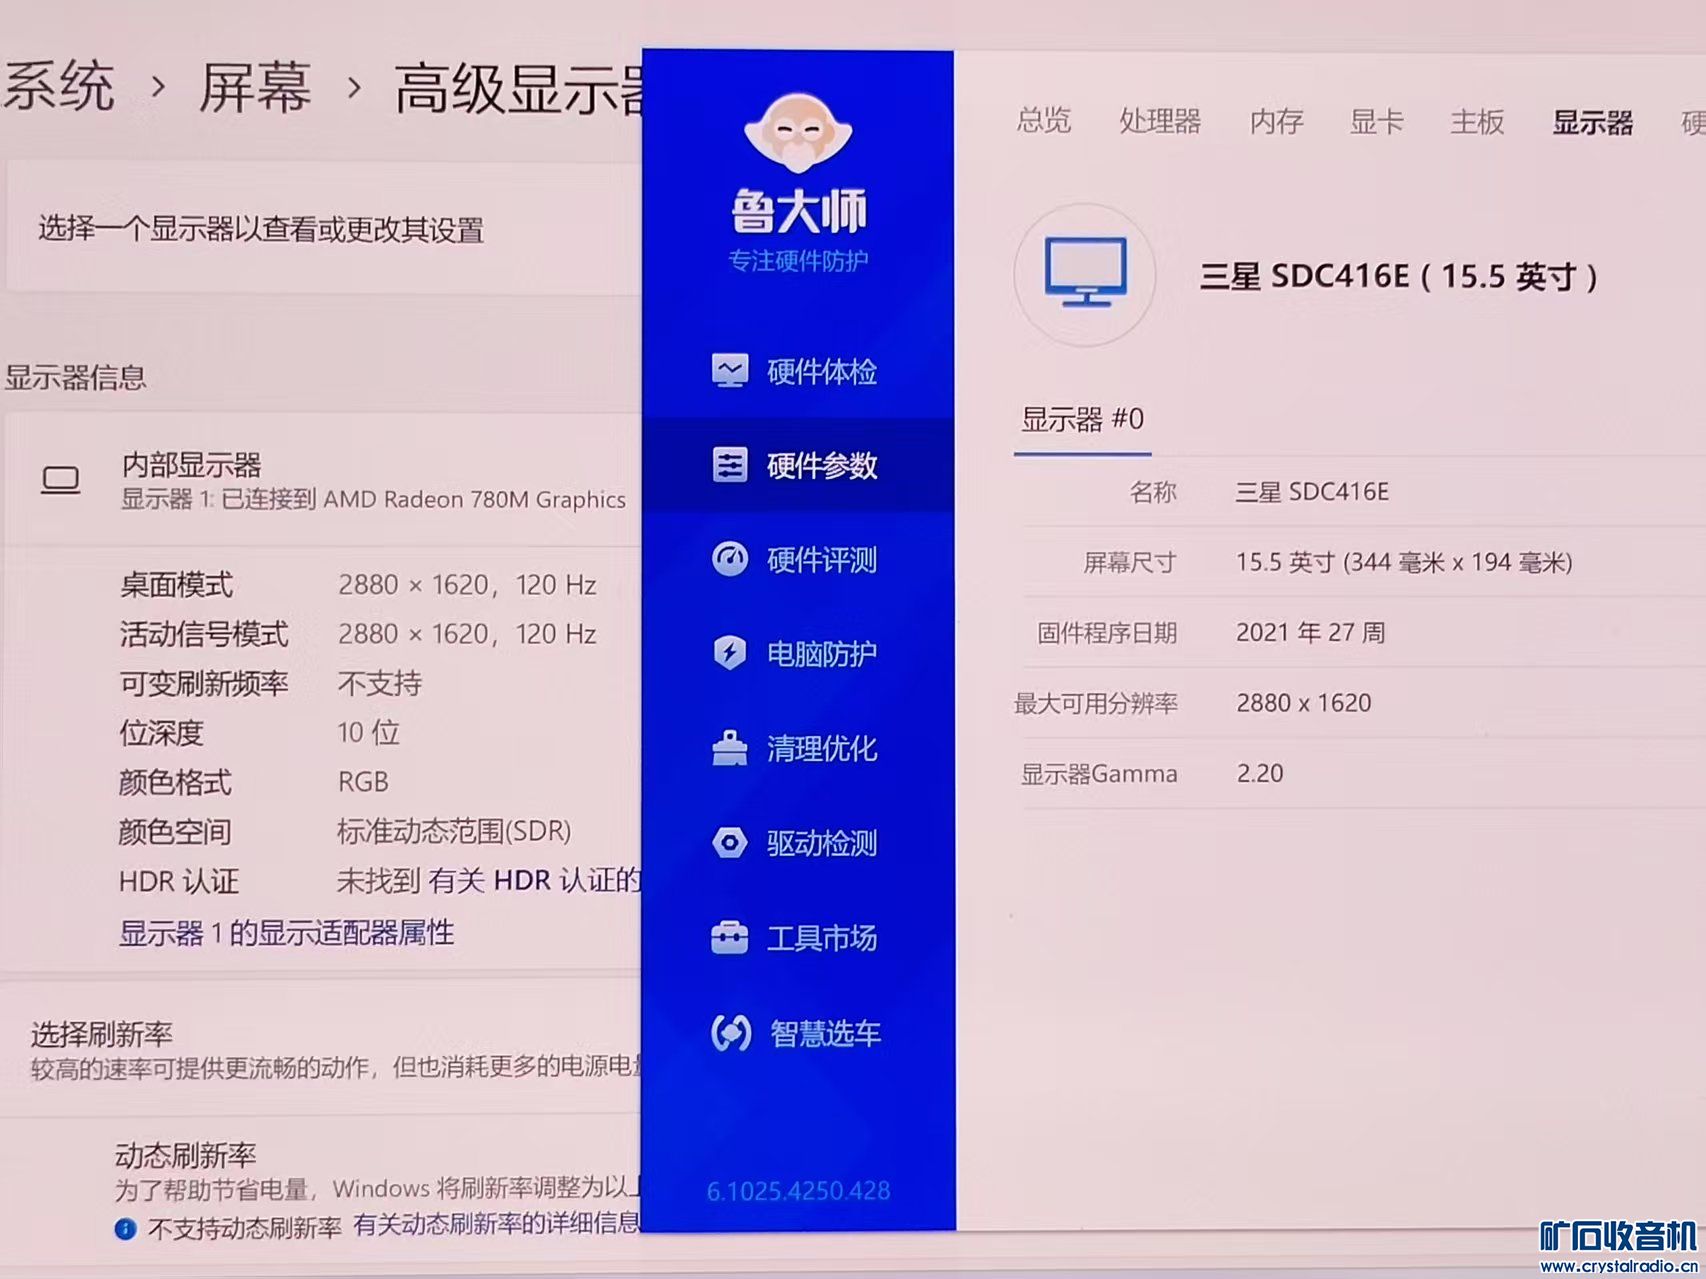Image resolution: width=1706 pixels, height=1279 pixels.
Task: Click the 颜色空间 value 标准动态范围(SDR)
Action: tap(454, 830)
